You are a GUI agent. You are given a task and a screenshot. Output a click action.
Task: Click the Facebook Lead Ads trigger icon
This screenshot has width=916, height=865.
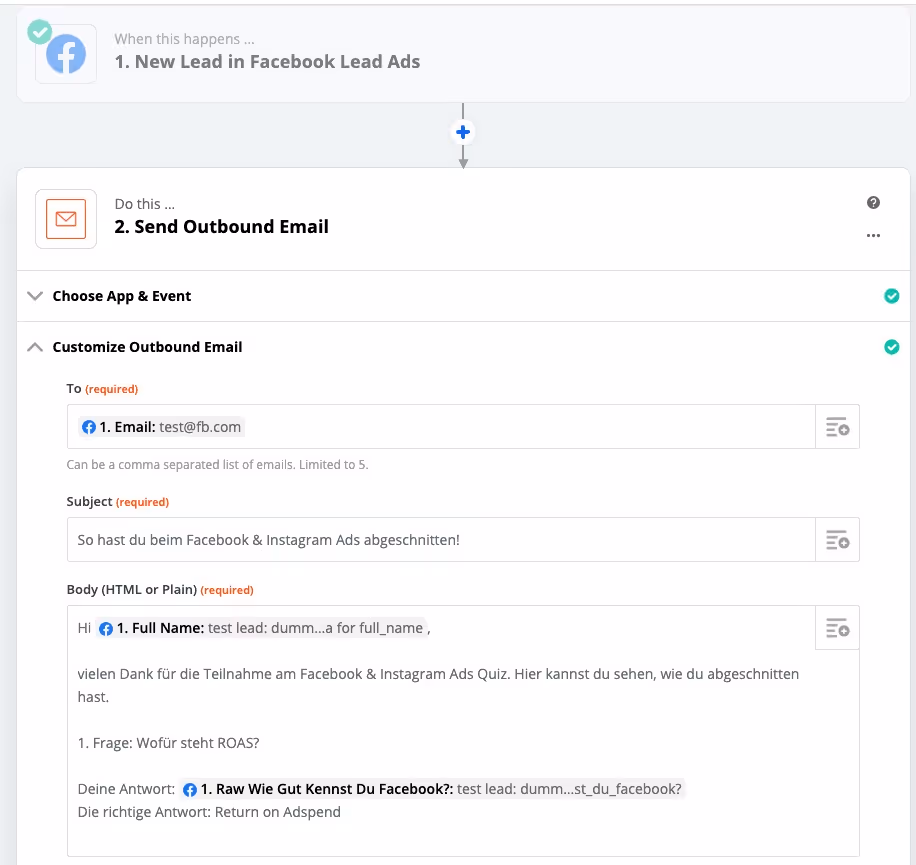click(x=66, y=54)
